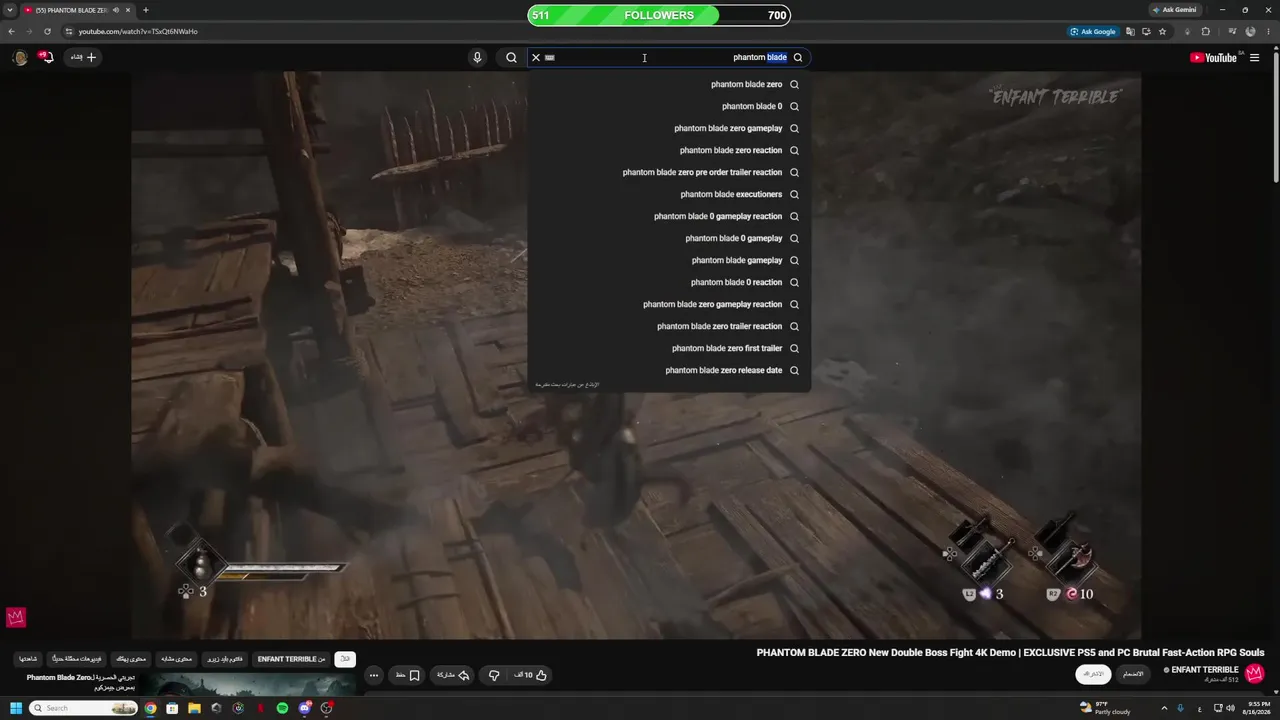This screenshot has width=1280, height=720.
Task: Open the ENFANT TERRIBLE channel name link
Action: pyautogui.click(x=1205, y=670)
